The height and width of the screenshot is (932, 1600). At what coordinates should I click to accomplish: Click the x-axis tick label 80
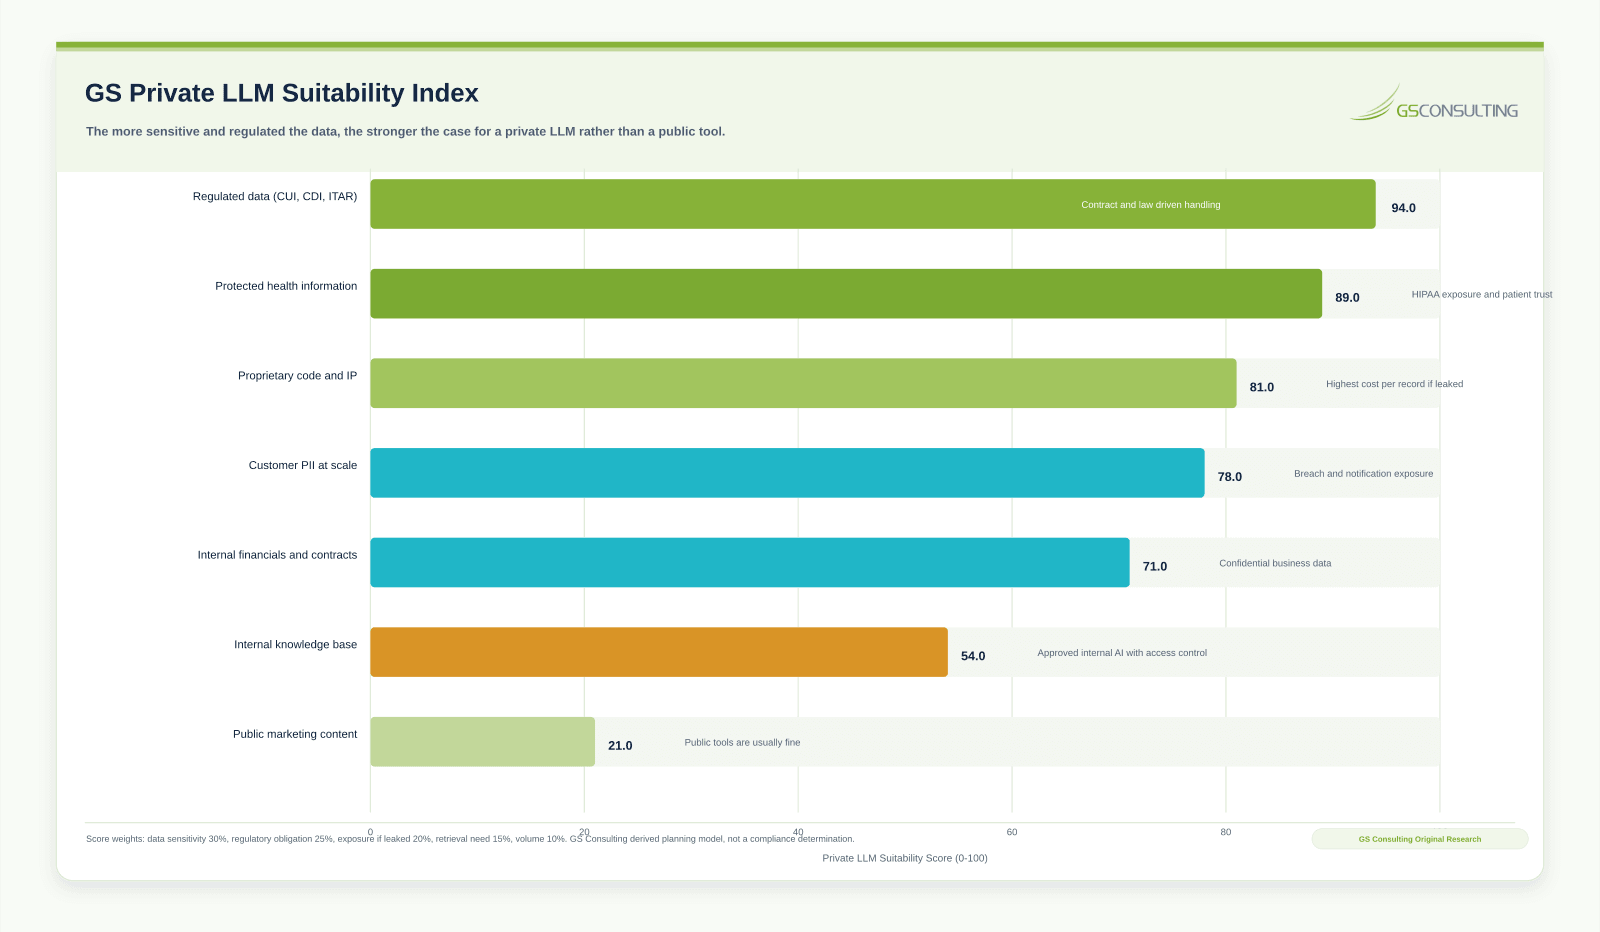coord(1226,832)
